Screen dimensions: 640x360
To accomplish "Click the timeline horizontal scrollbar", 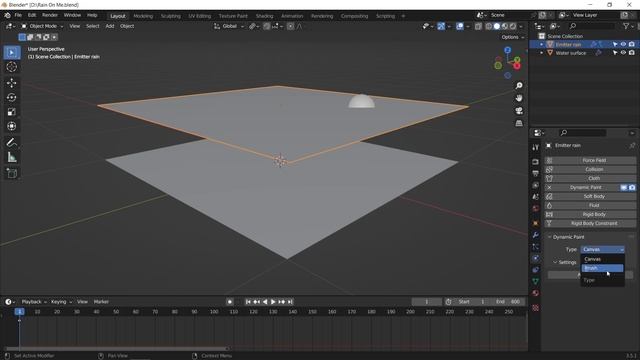I will point(117,349).
